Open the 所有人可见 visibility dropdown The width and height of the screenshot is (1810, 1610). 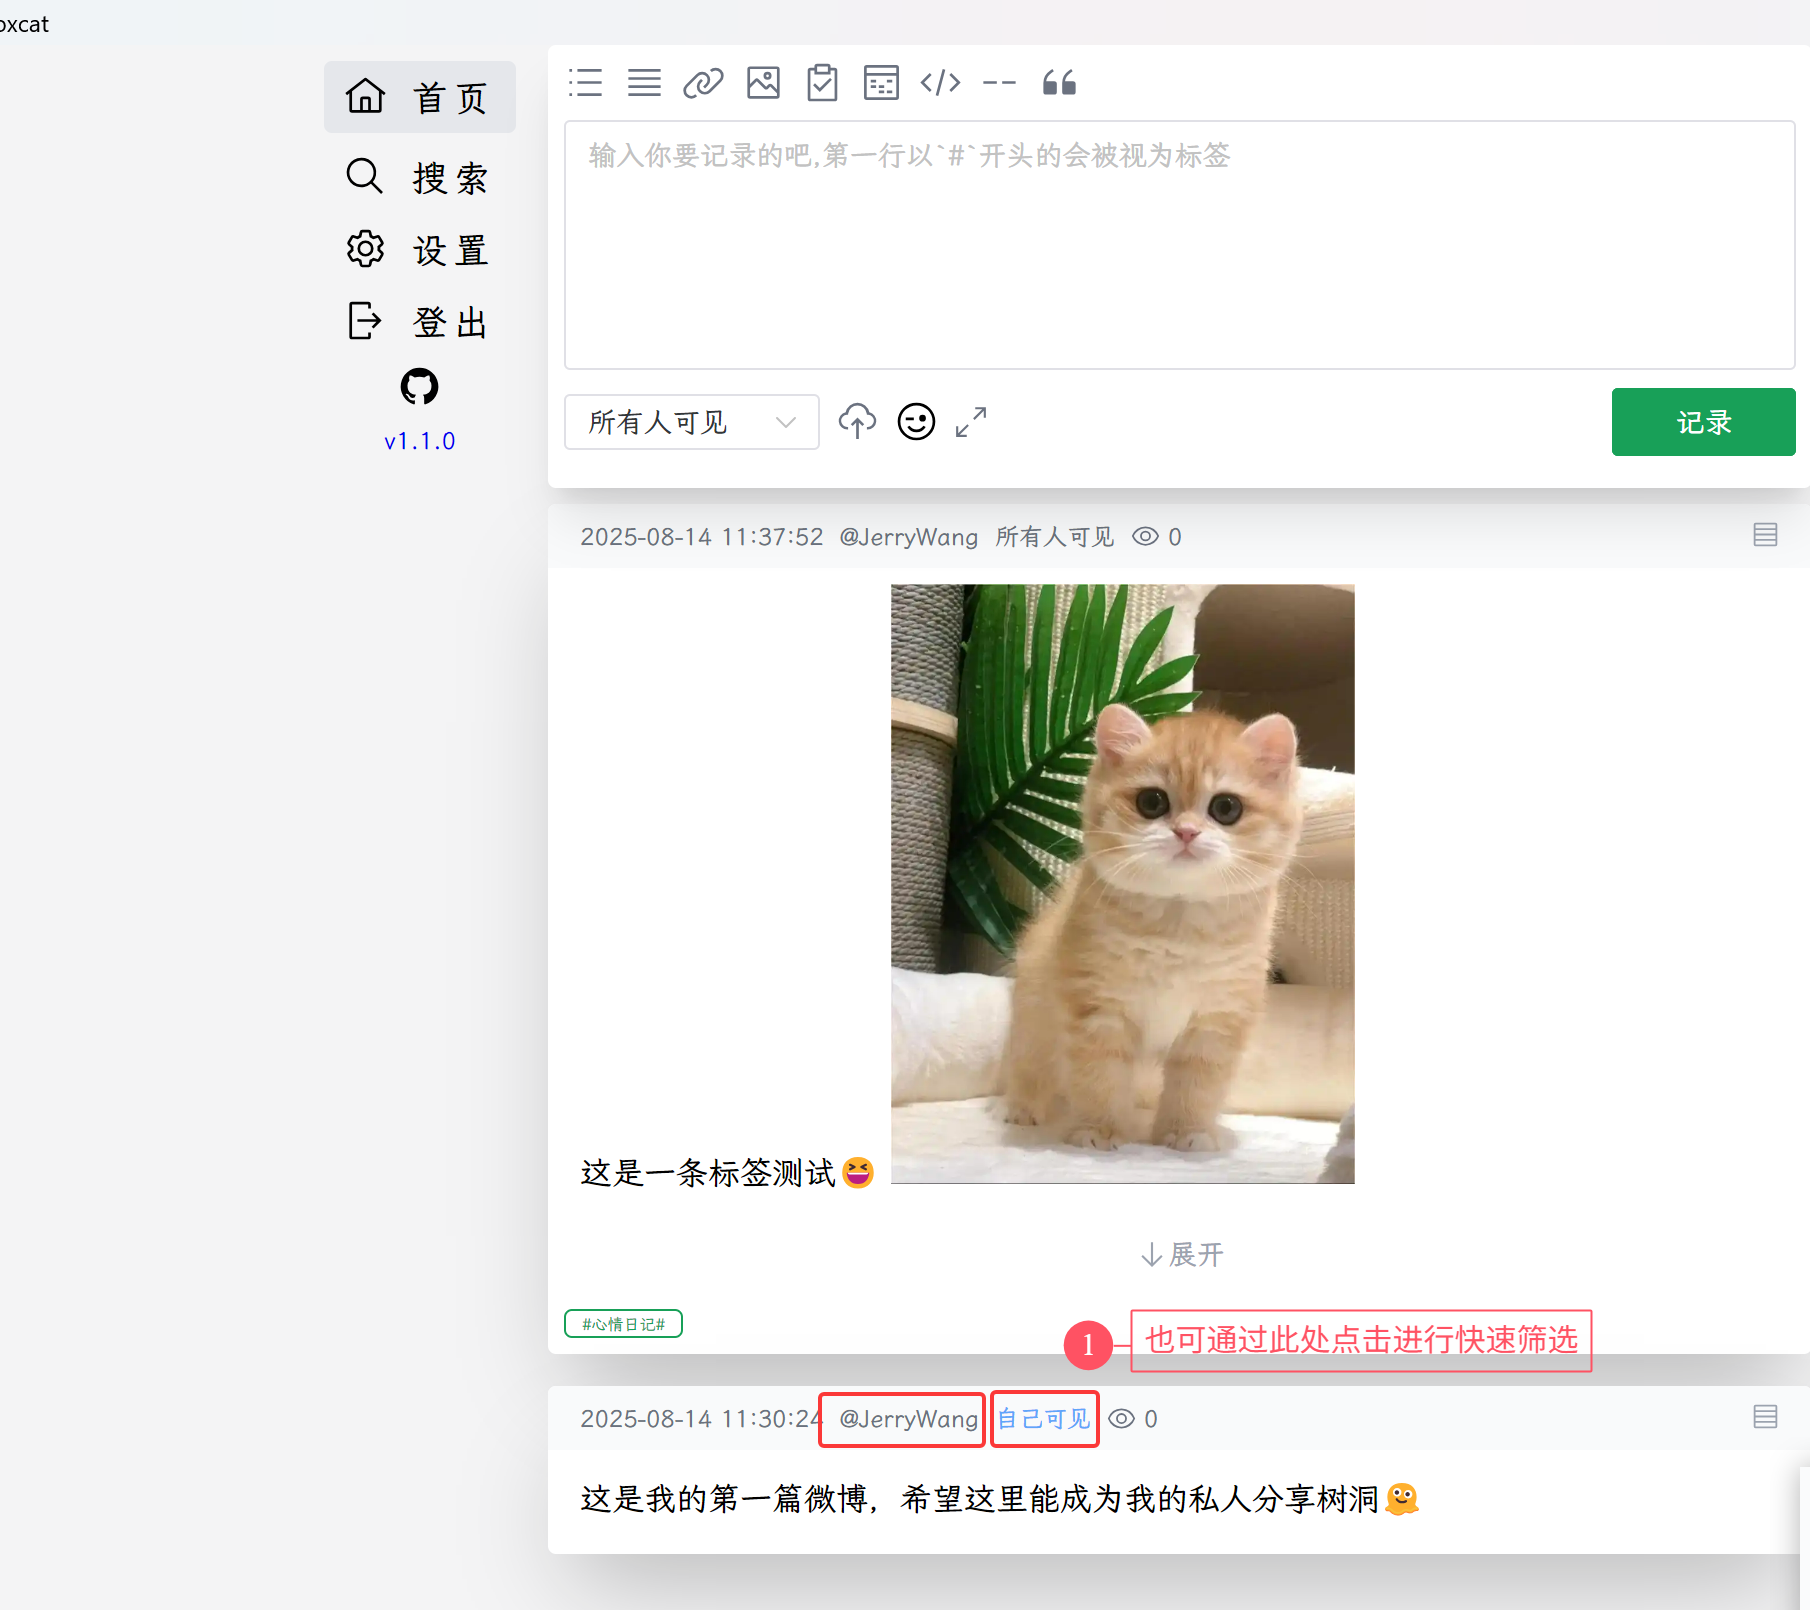pos(692,422)
